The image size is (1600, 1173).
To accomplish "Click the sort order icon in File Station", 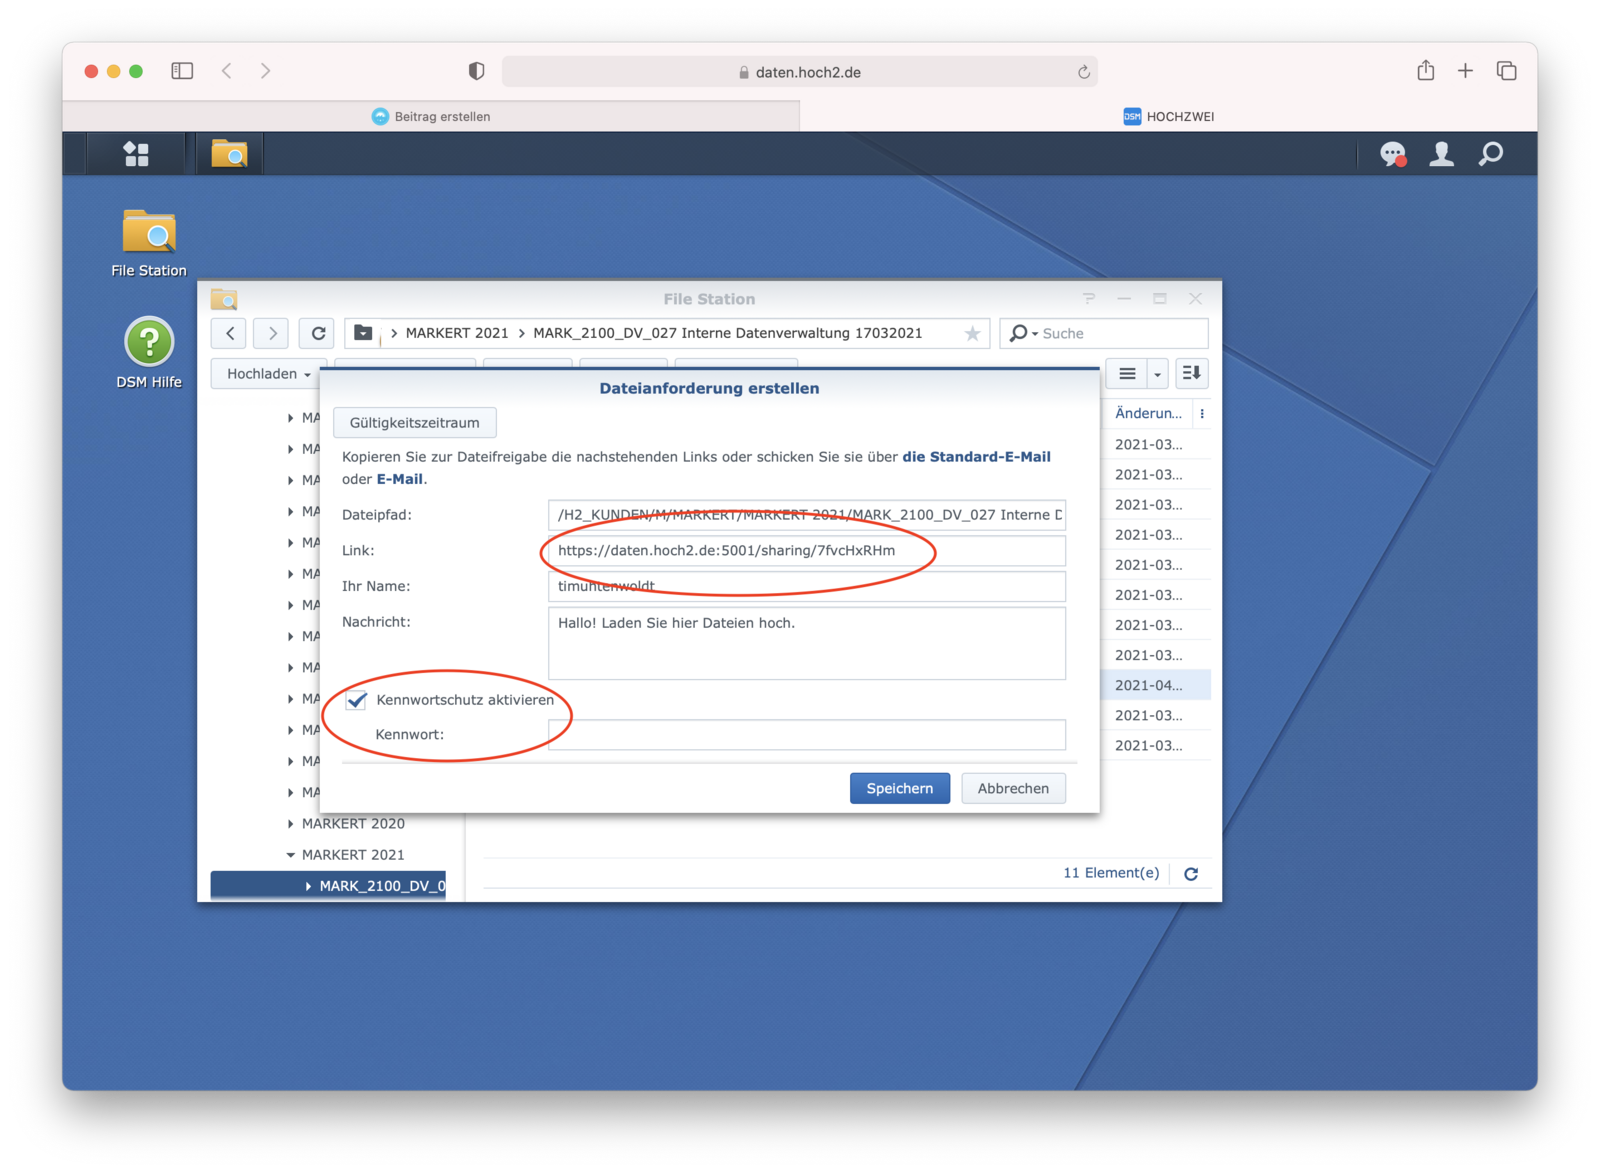I will coord(1191,373).
